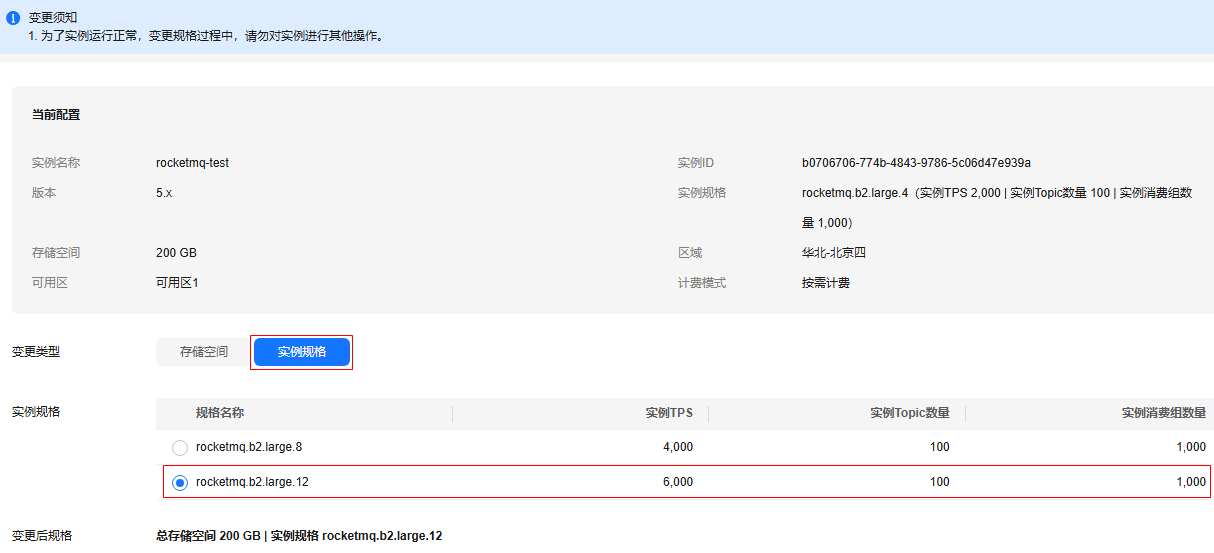Click the 变更后规格 summary text
Screen dimensions: 1214x553
point(299,536)
